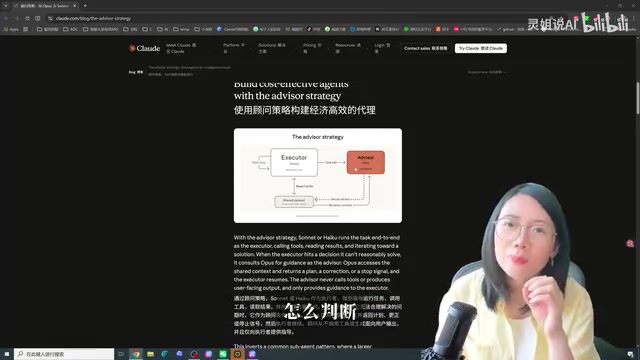Click the yellow circle taskbar icon
Viewport: 640px width, 360px height.
(237, 354)
